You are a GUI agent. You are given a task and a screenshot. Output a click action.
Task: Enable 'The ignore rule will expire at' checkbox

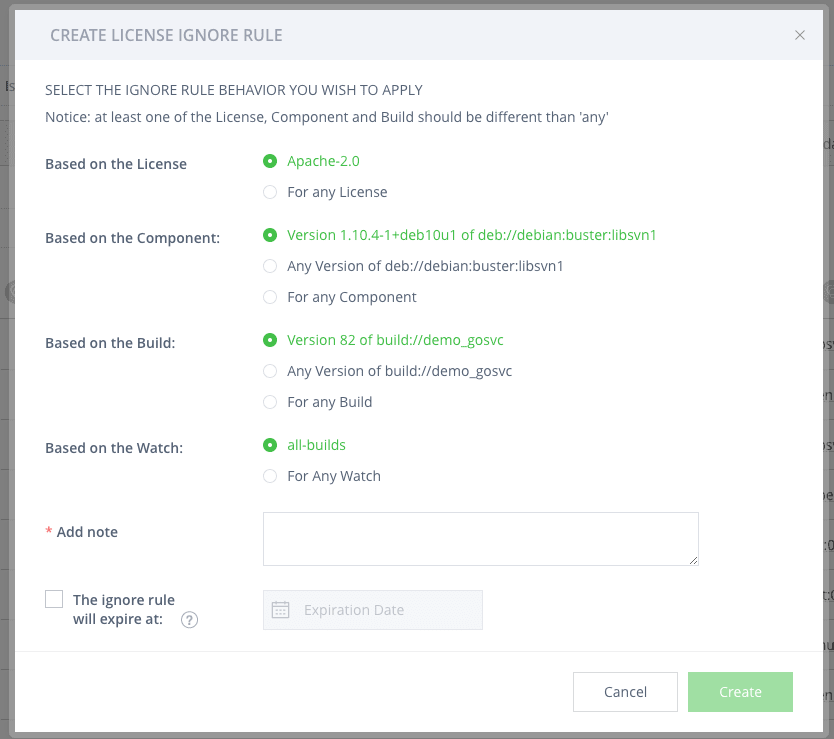point(55,598)
